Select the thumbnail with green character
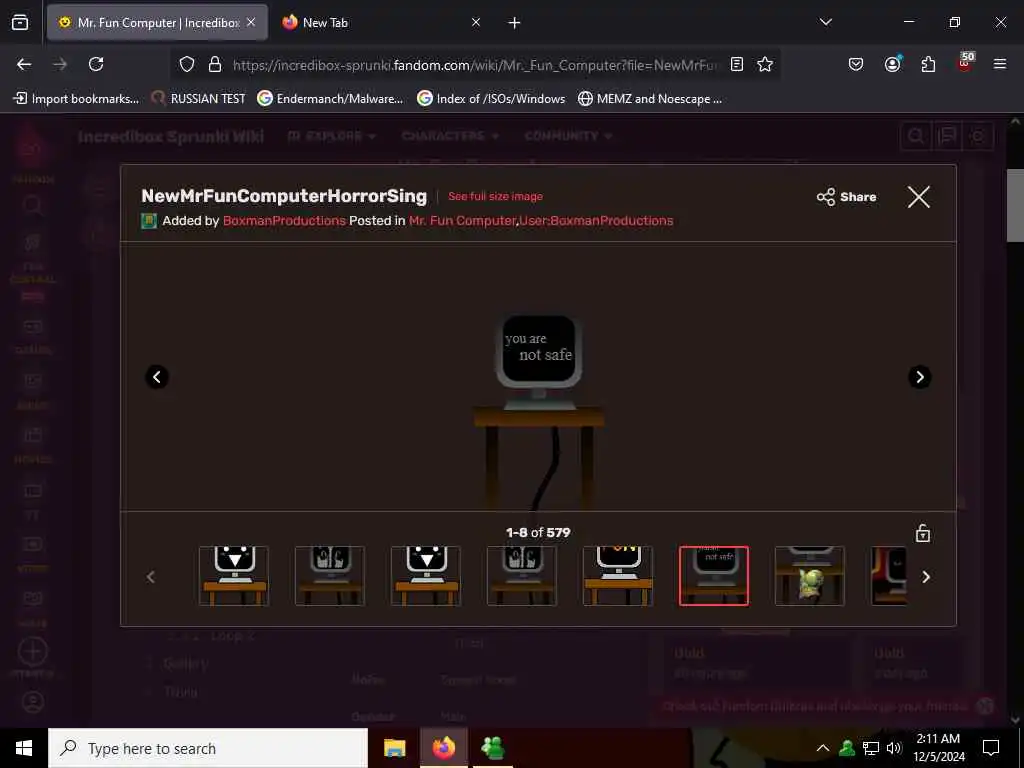This screenshot has width=1024, height=768. pos(810,576)
